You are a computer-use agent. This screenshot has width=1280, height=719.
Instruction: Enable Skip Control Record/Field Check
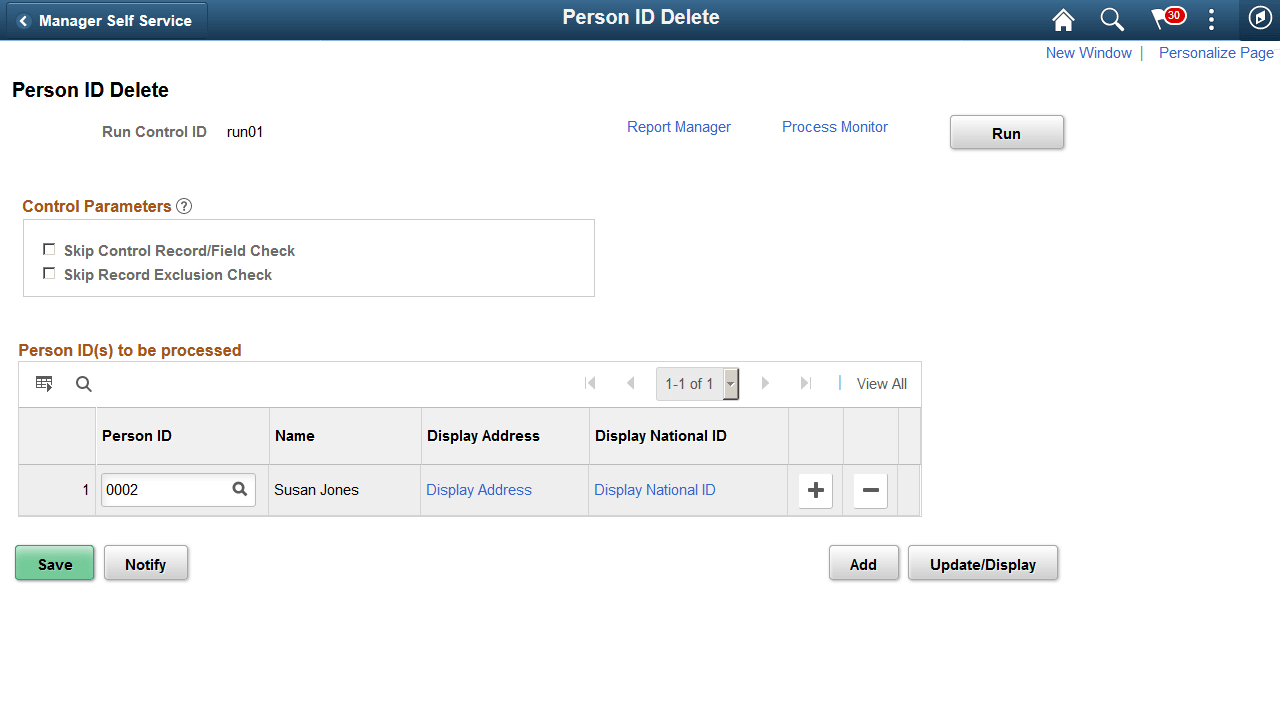pos(49,248)
